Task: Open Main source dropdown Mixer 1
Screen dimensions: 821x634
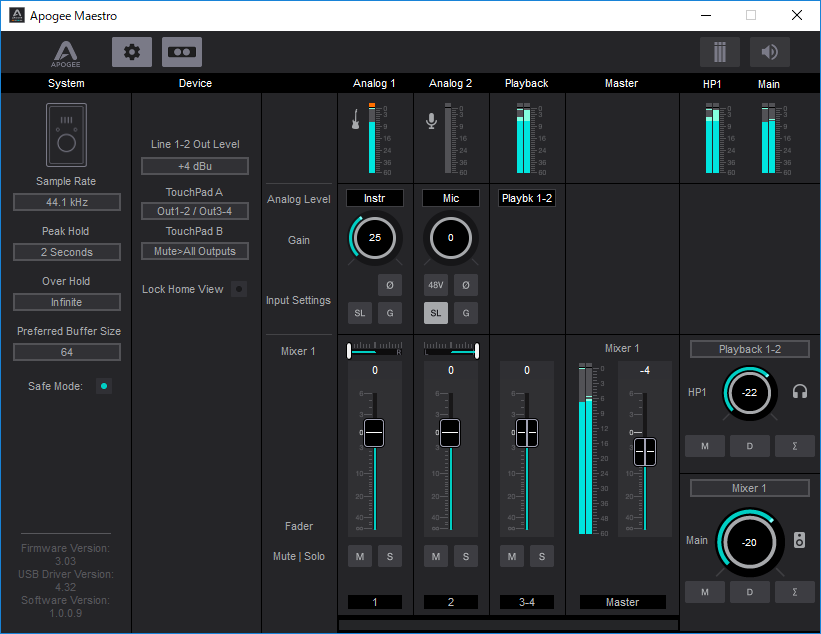Action: pyautogui.click(x=750, y=488)
